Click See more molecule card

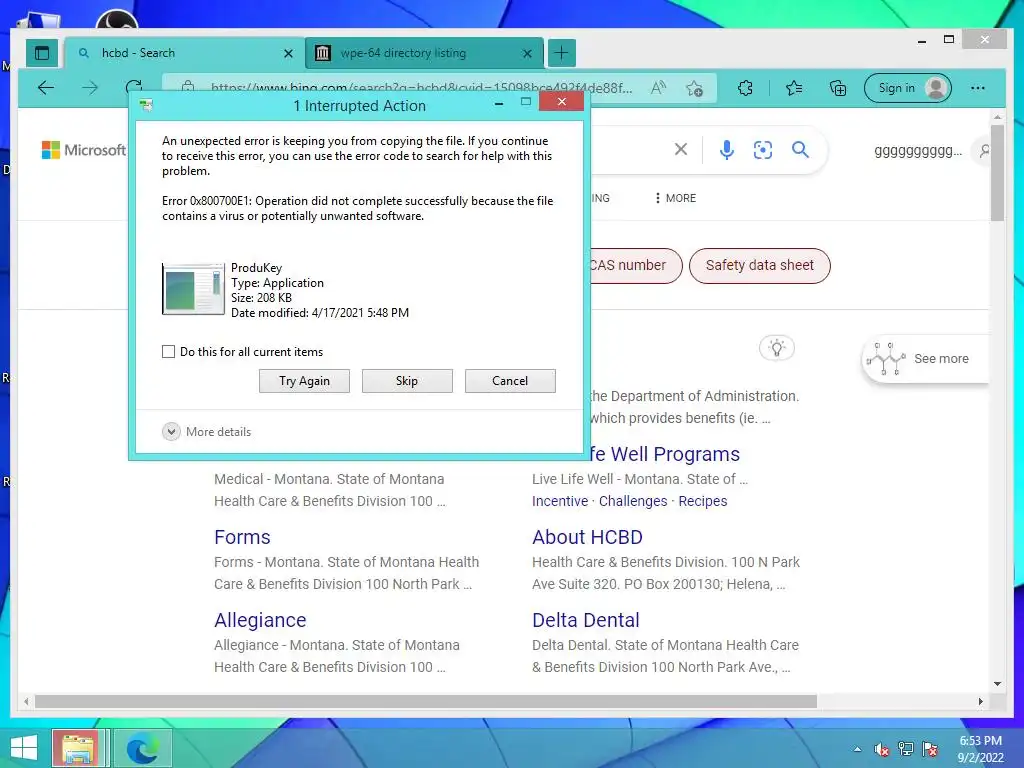point(925,359)
